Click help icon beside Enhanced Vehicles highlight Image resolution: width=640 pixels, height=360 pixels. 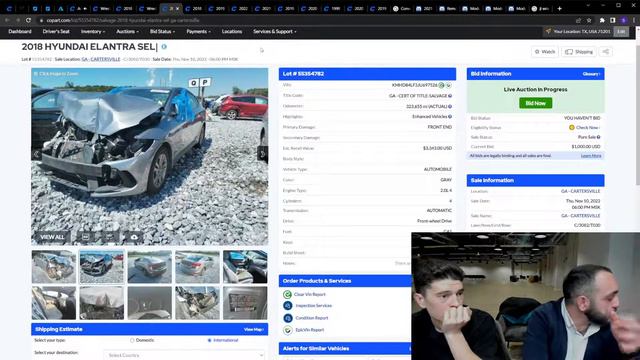450,117
